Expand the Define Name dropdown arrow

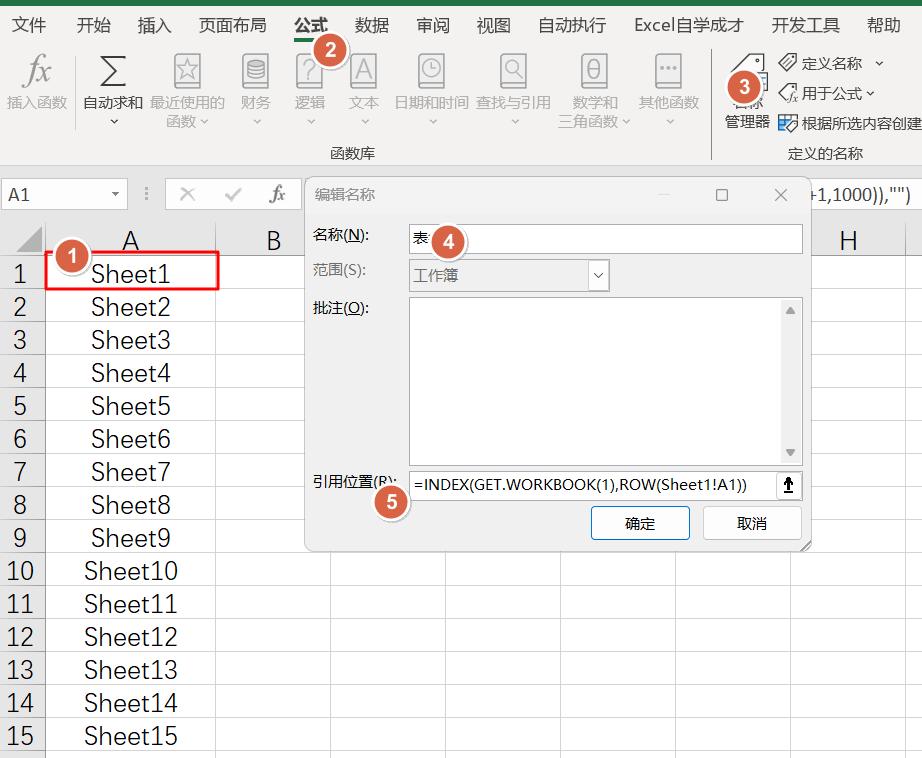(x=880, y=63)
